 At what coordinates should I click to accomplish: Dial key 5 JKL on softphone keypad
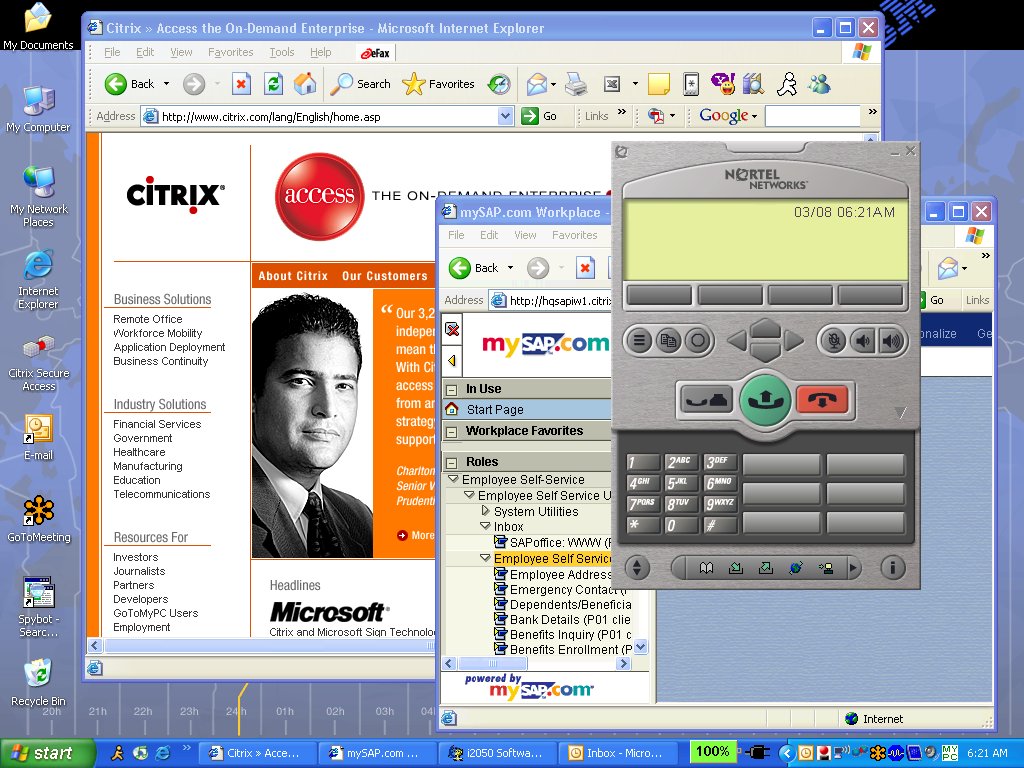[x=680, y=484]
